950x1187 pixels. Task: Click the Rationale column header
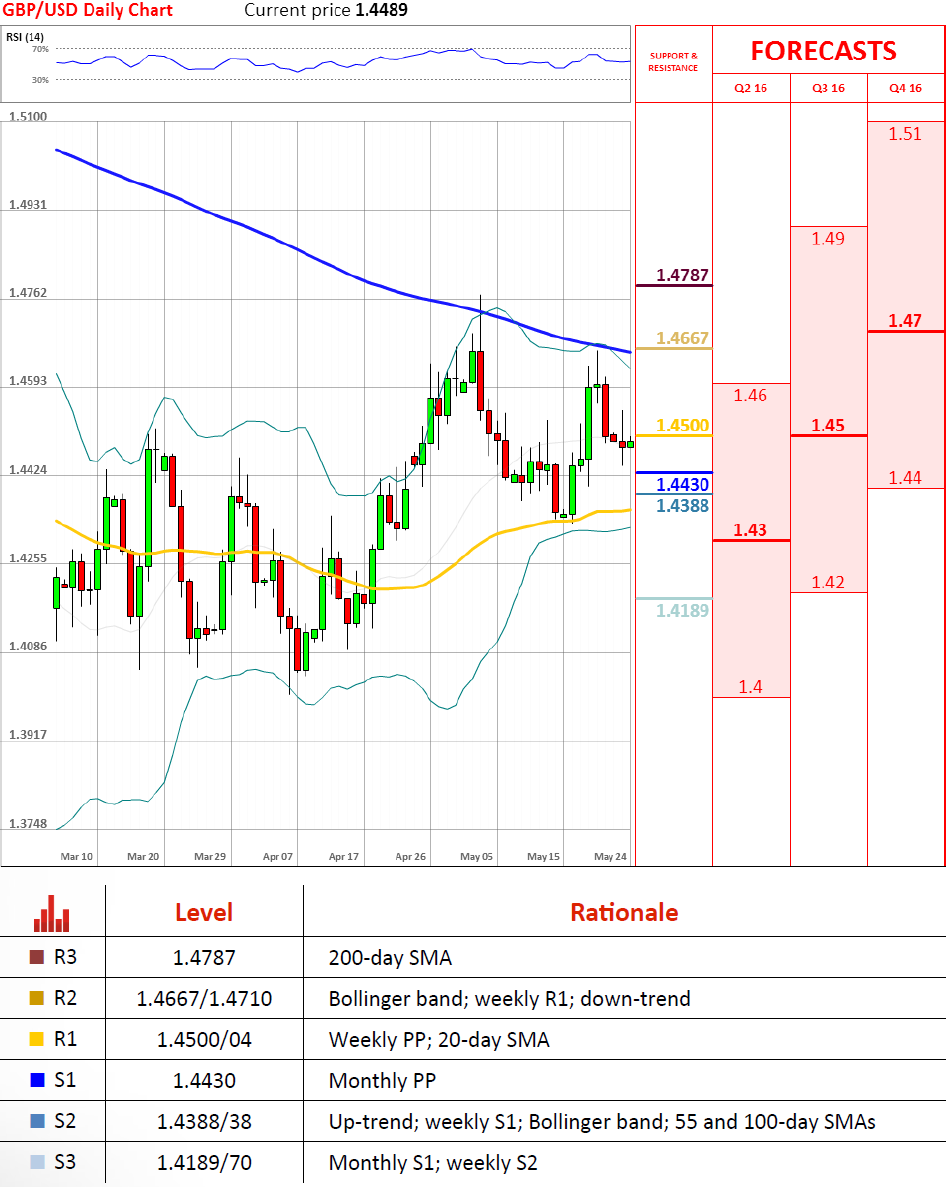(625, 912)
